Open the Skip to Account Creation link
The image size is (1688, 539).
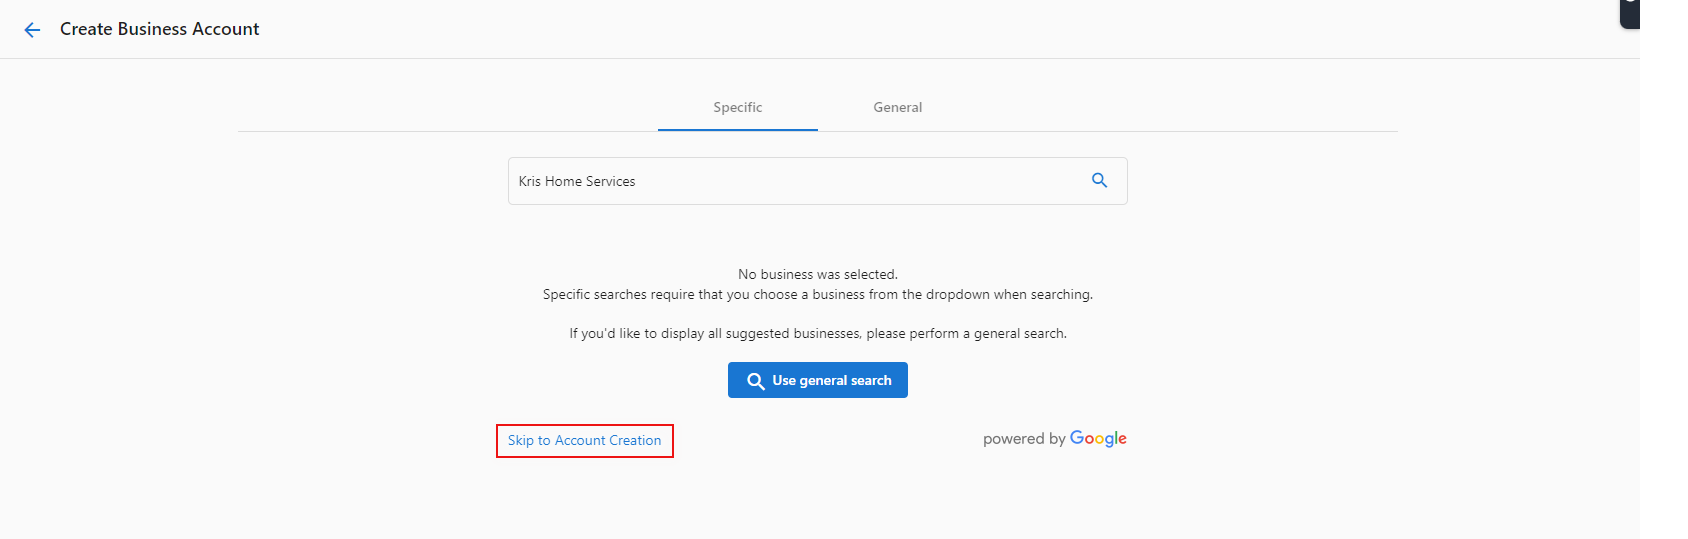584,440
